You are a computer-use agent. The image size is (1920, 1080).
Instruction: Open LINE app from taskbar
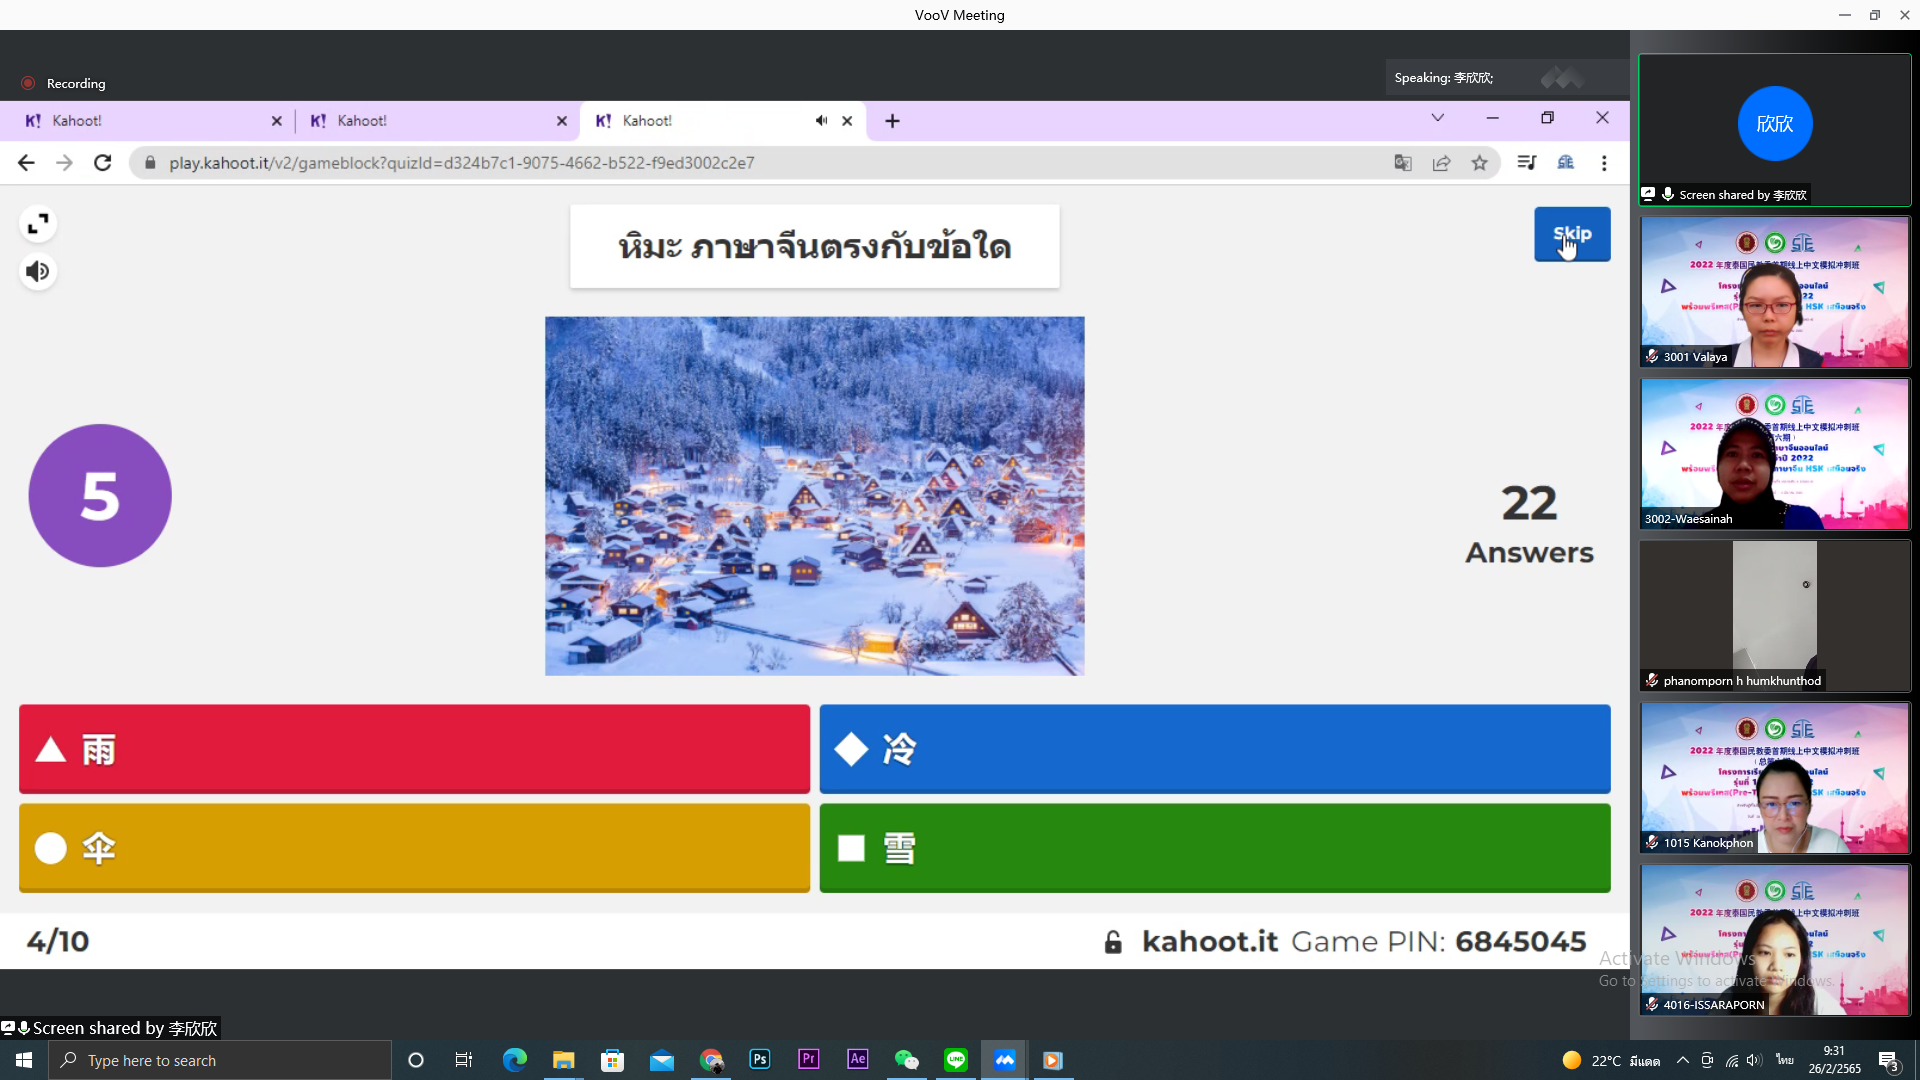coord(956,1060)
